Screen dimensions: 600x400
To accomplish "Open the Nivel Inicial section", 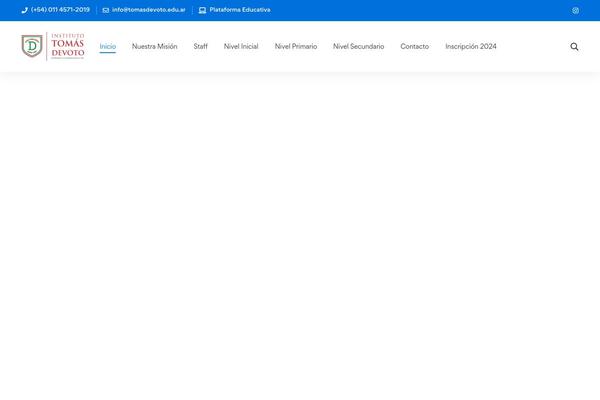I will [x=241, y=46].
